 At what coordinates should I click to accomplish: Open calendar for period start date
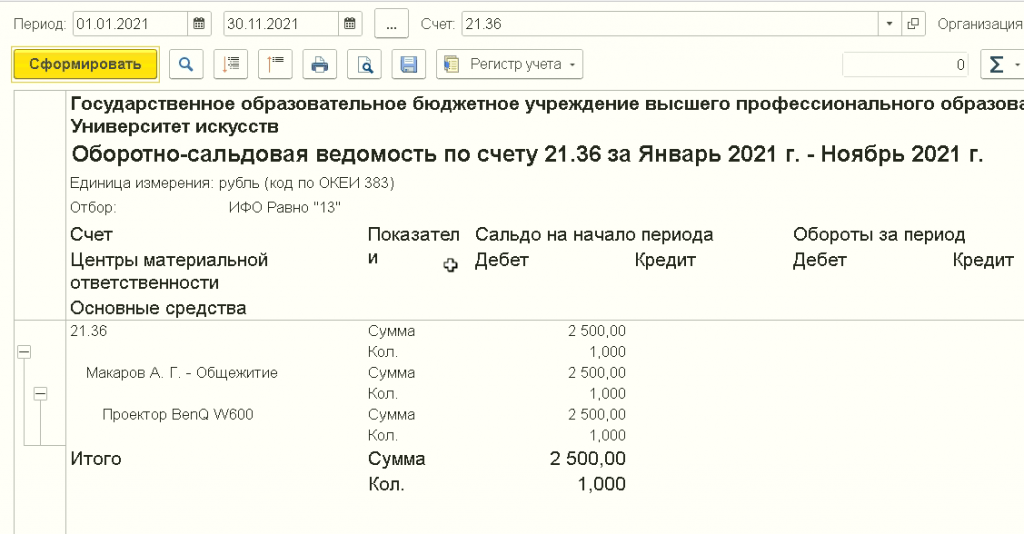pos(201,23)
